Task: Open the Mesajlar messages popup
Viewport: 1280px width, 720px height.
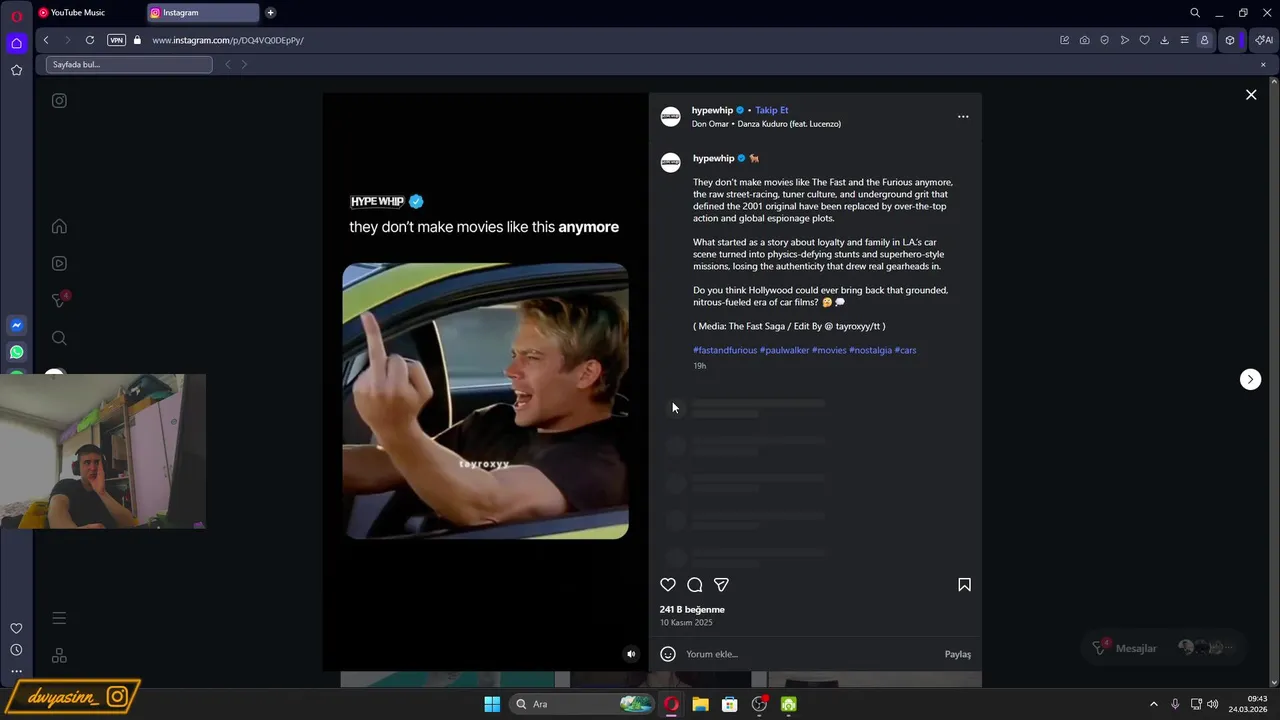Action: click(x=1163, y=648)
